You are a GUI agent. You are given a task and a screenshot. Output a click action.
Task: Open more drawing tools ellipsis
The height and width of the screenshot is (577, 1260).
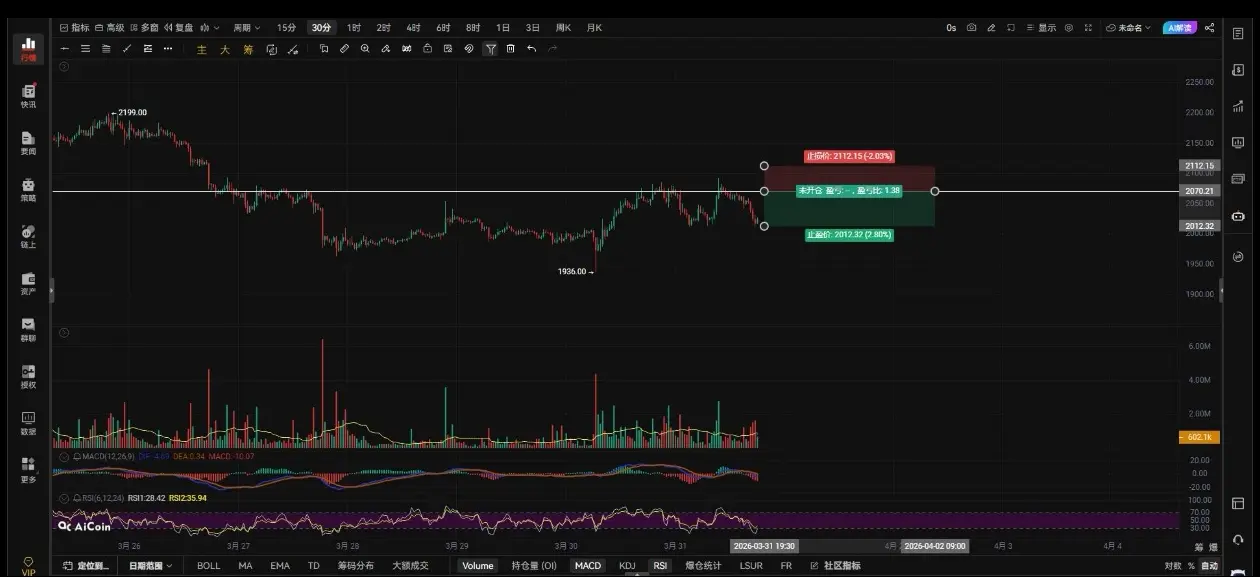pyautogui.click(x=168, y=48)
